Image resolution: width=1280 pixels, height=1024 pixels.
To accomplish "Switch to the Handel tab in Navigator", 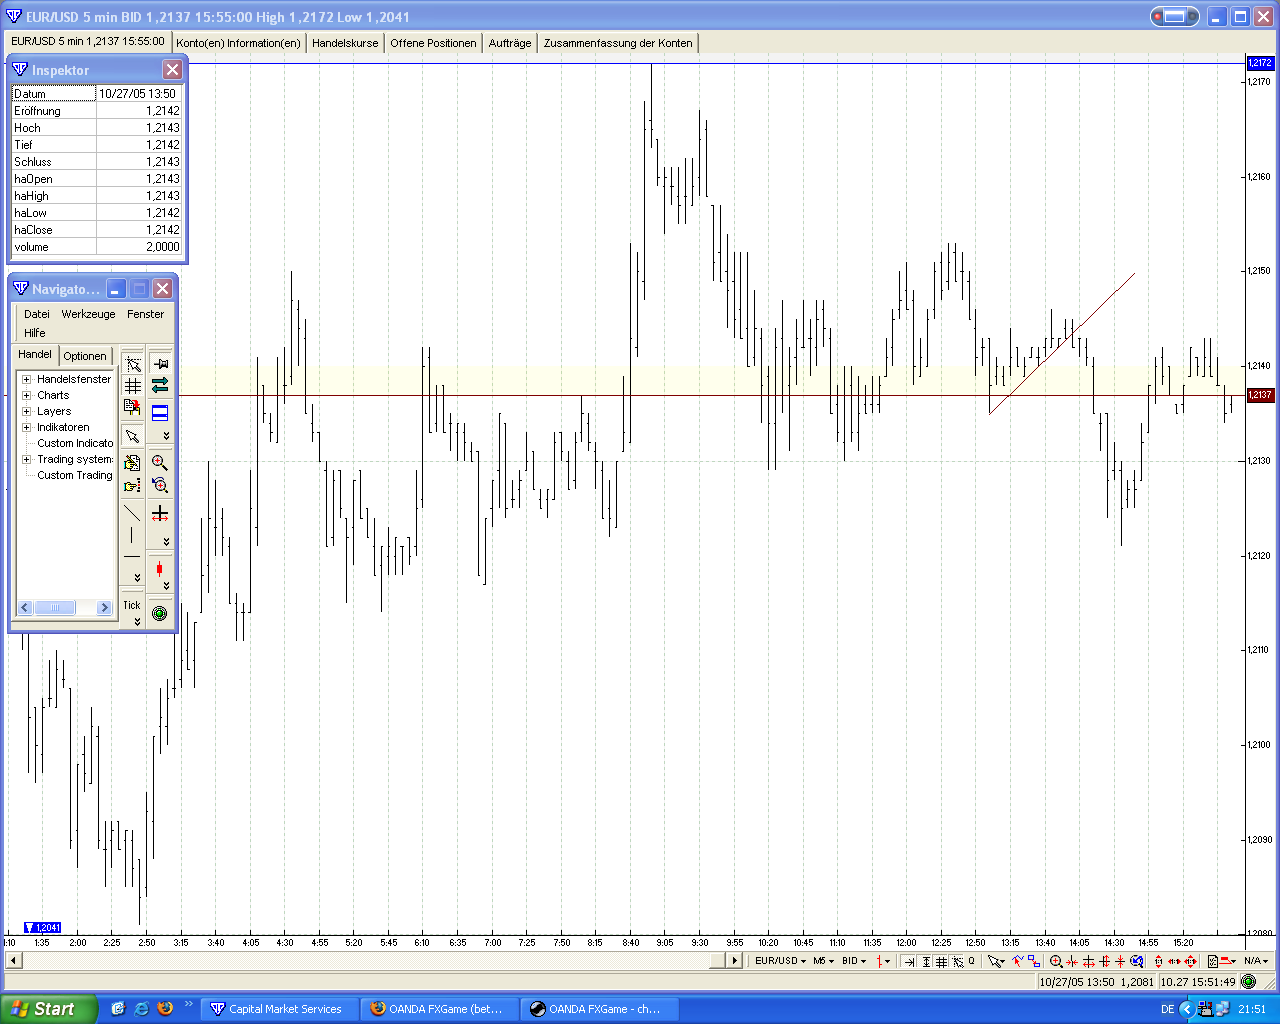I will tap(35, 354).
